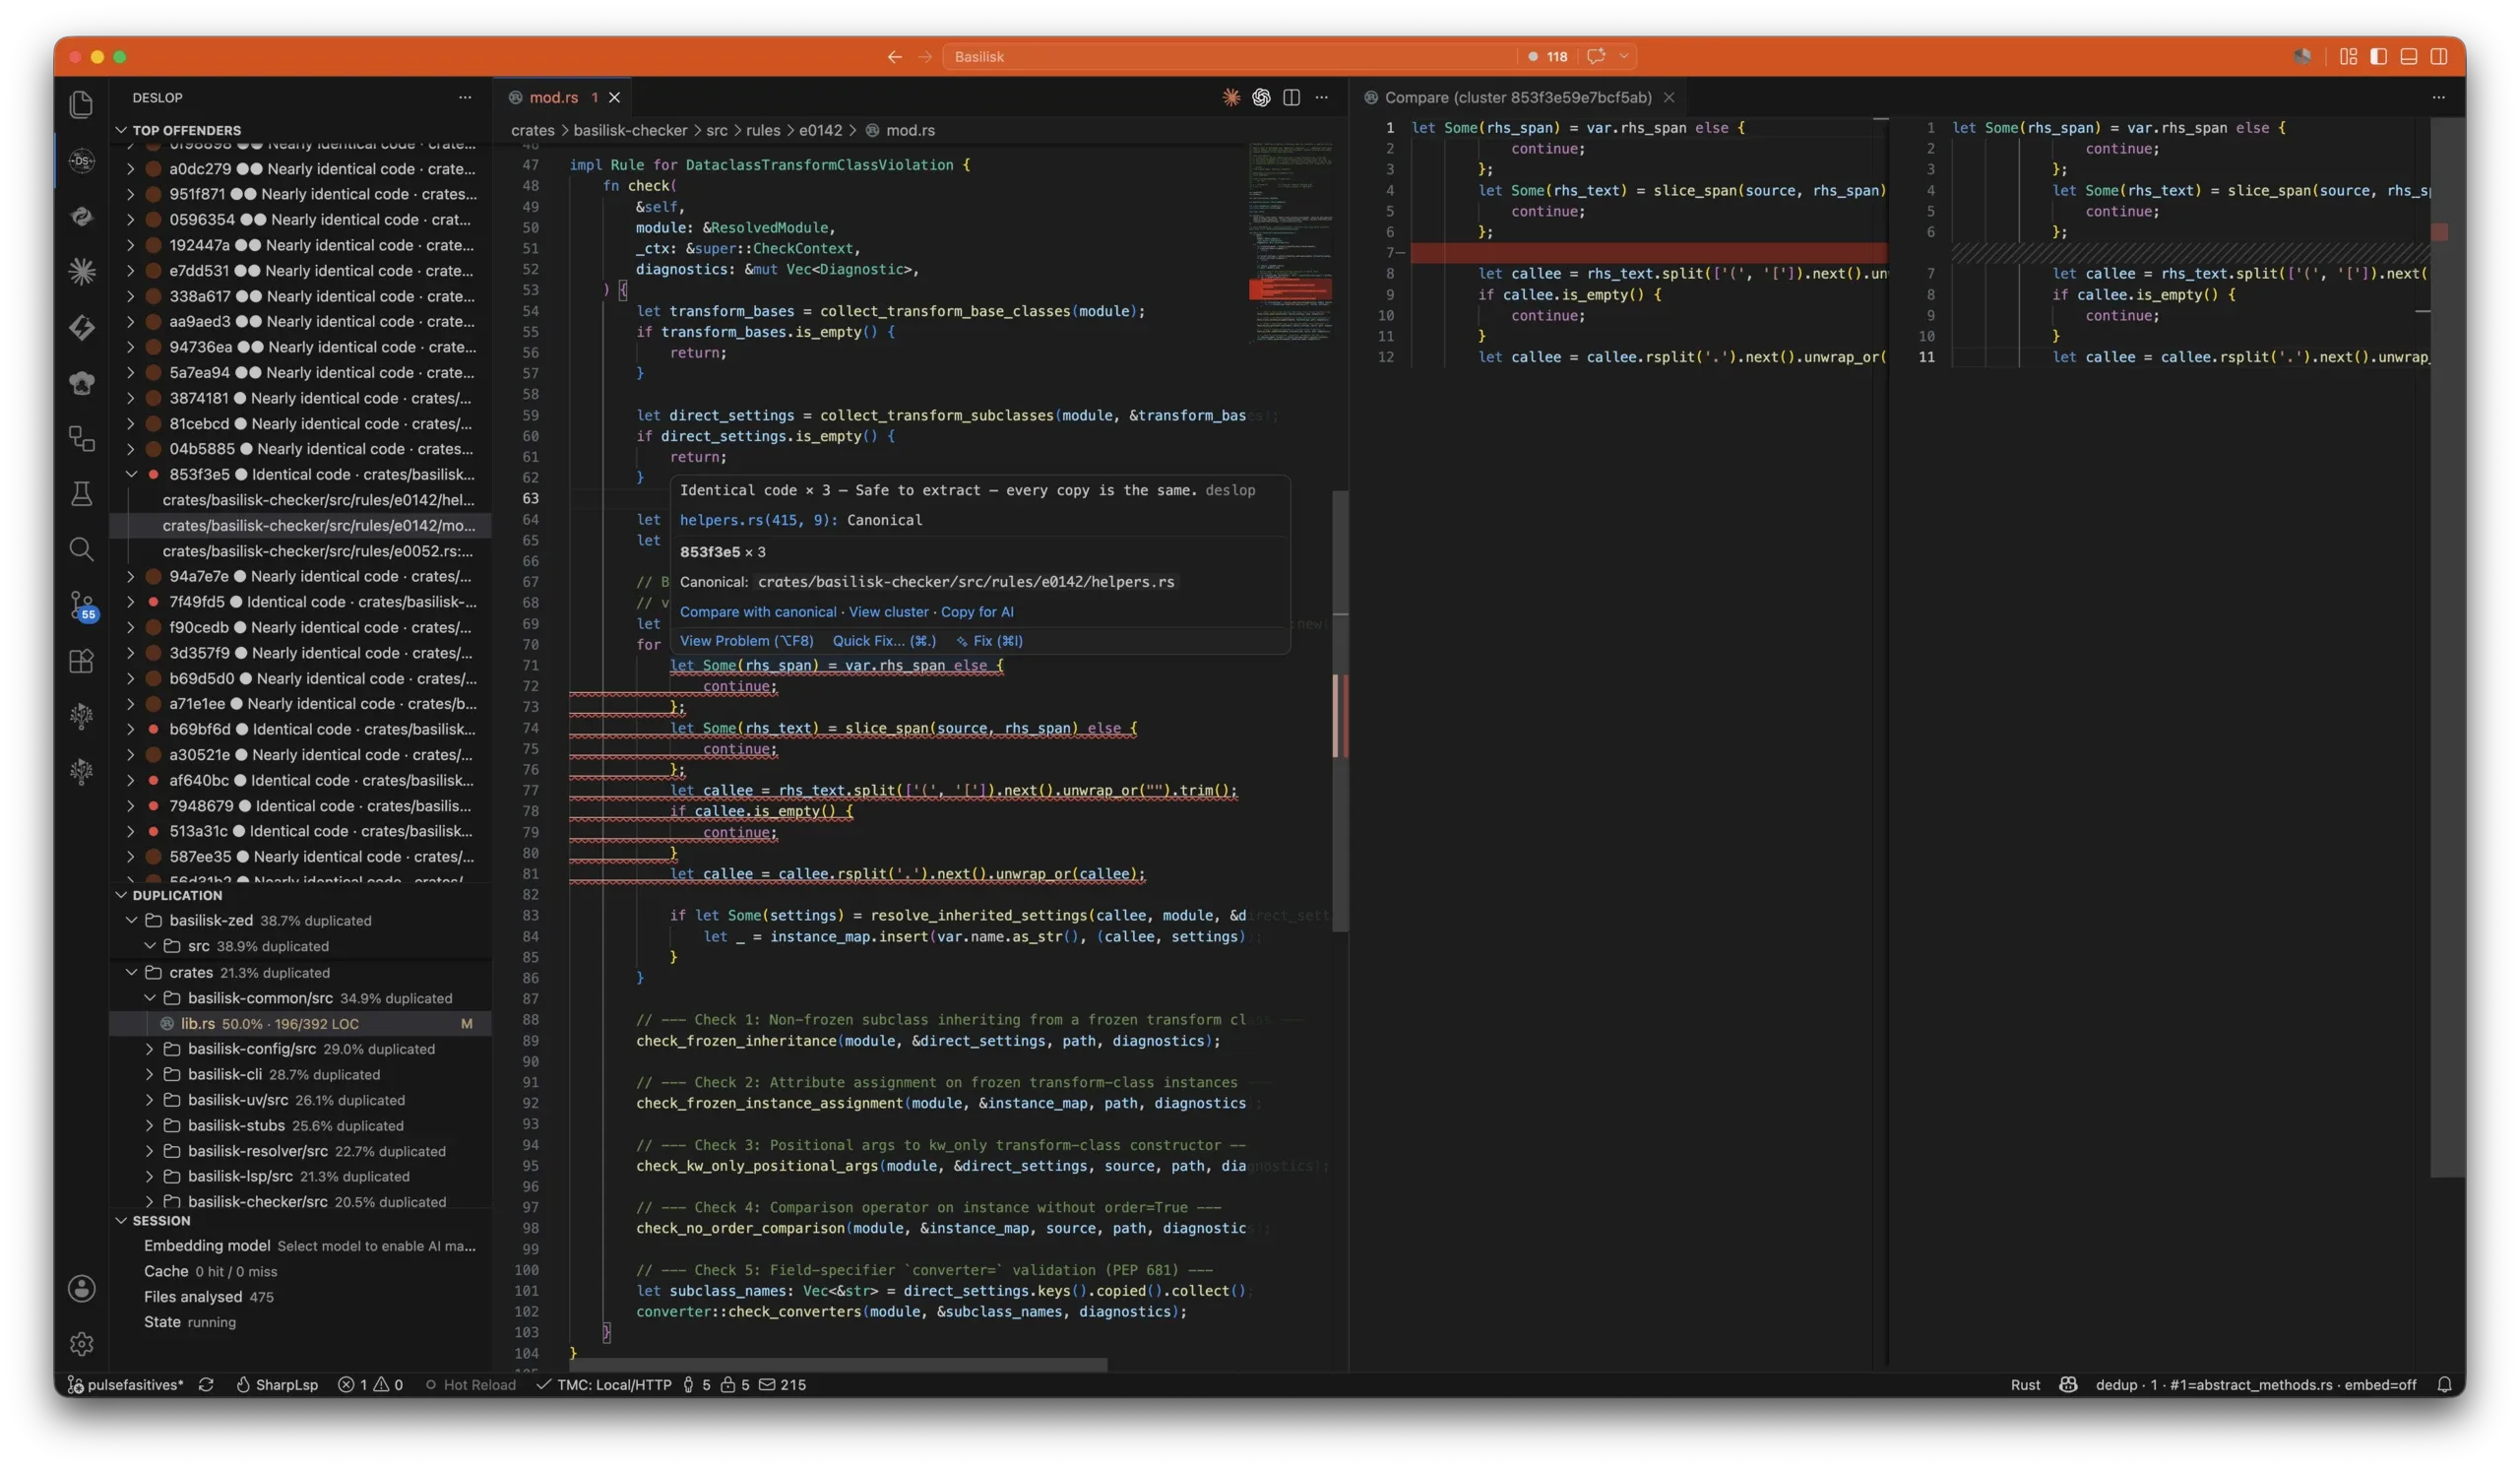Open the Deslop DS activity icon
The width and height of the screenshot is (2520, 1469).
81,160
